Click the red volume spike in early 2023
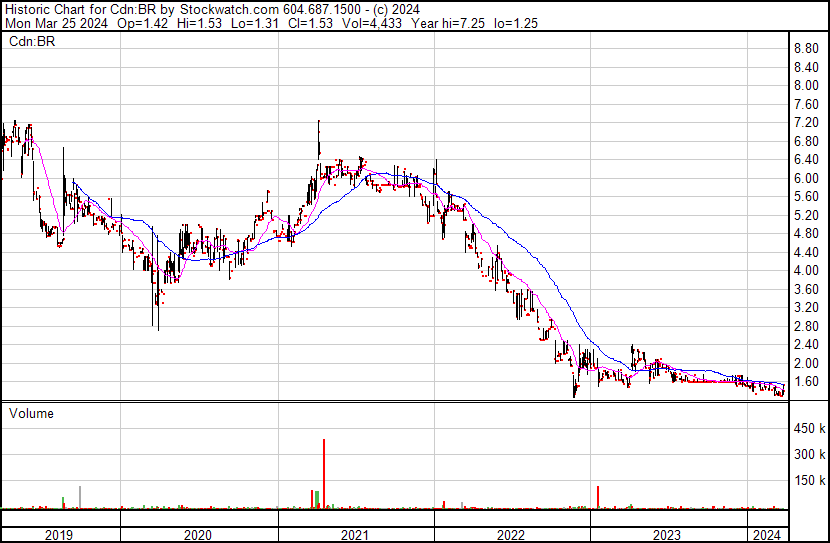This screenshot has width=830, height=543. pyautogui.click(x=598, y=498)
